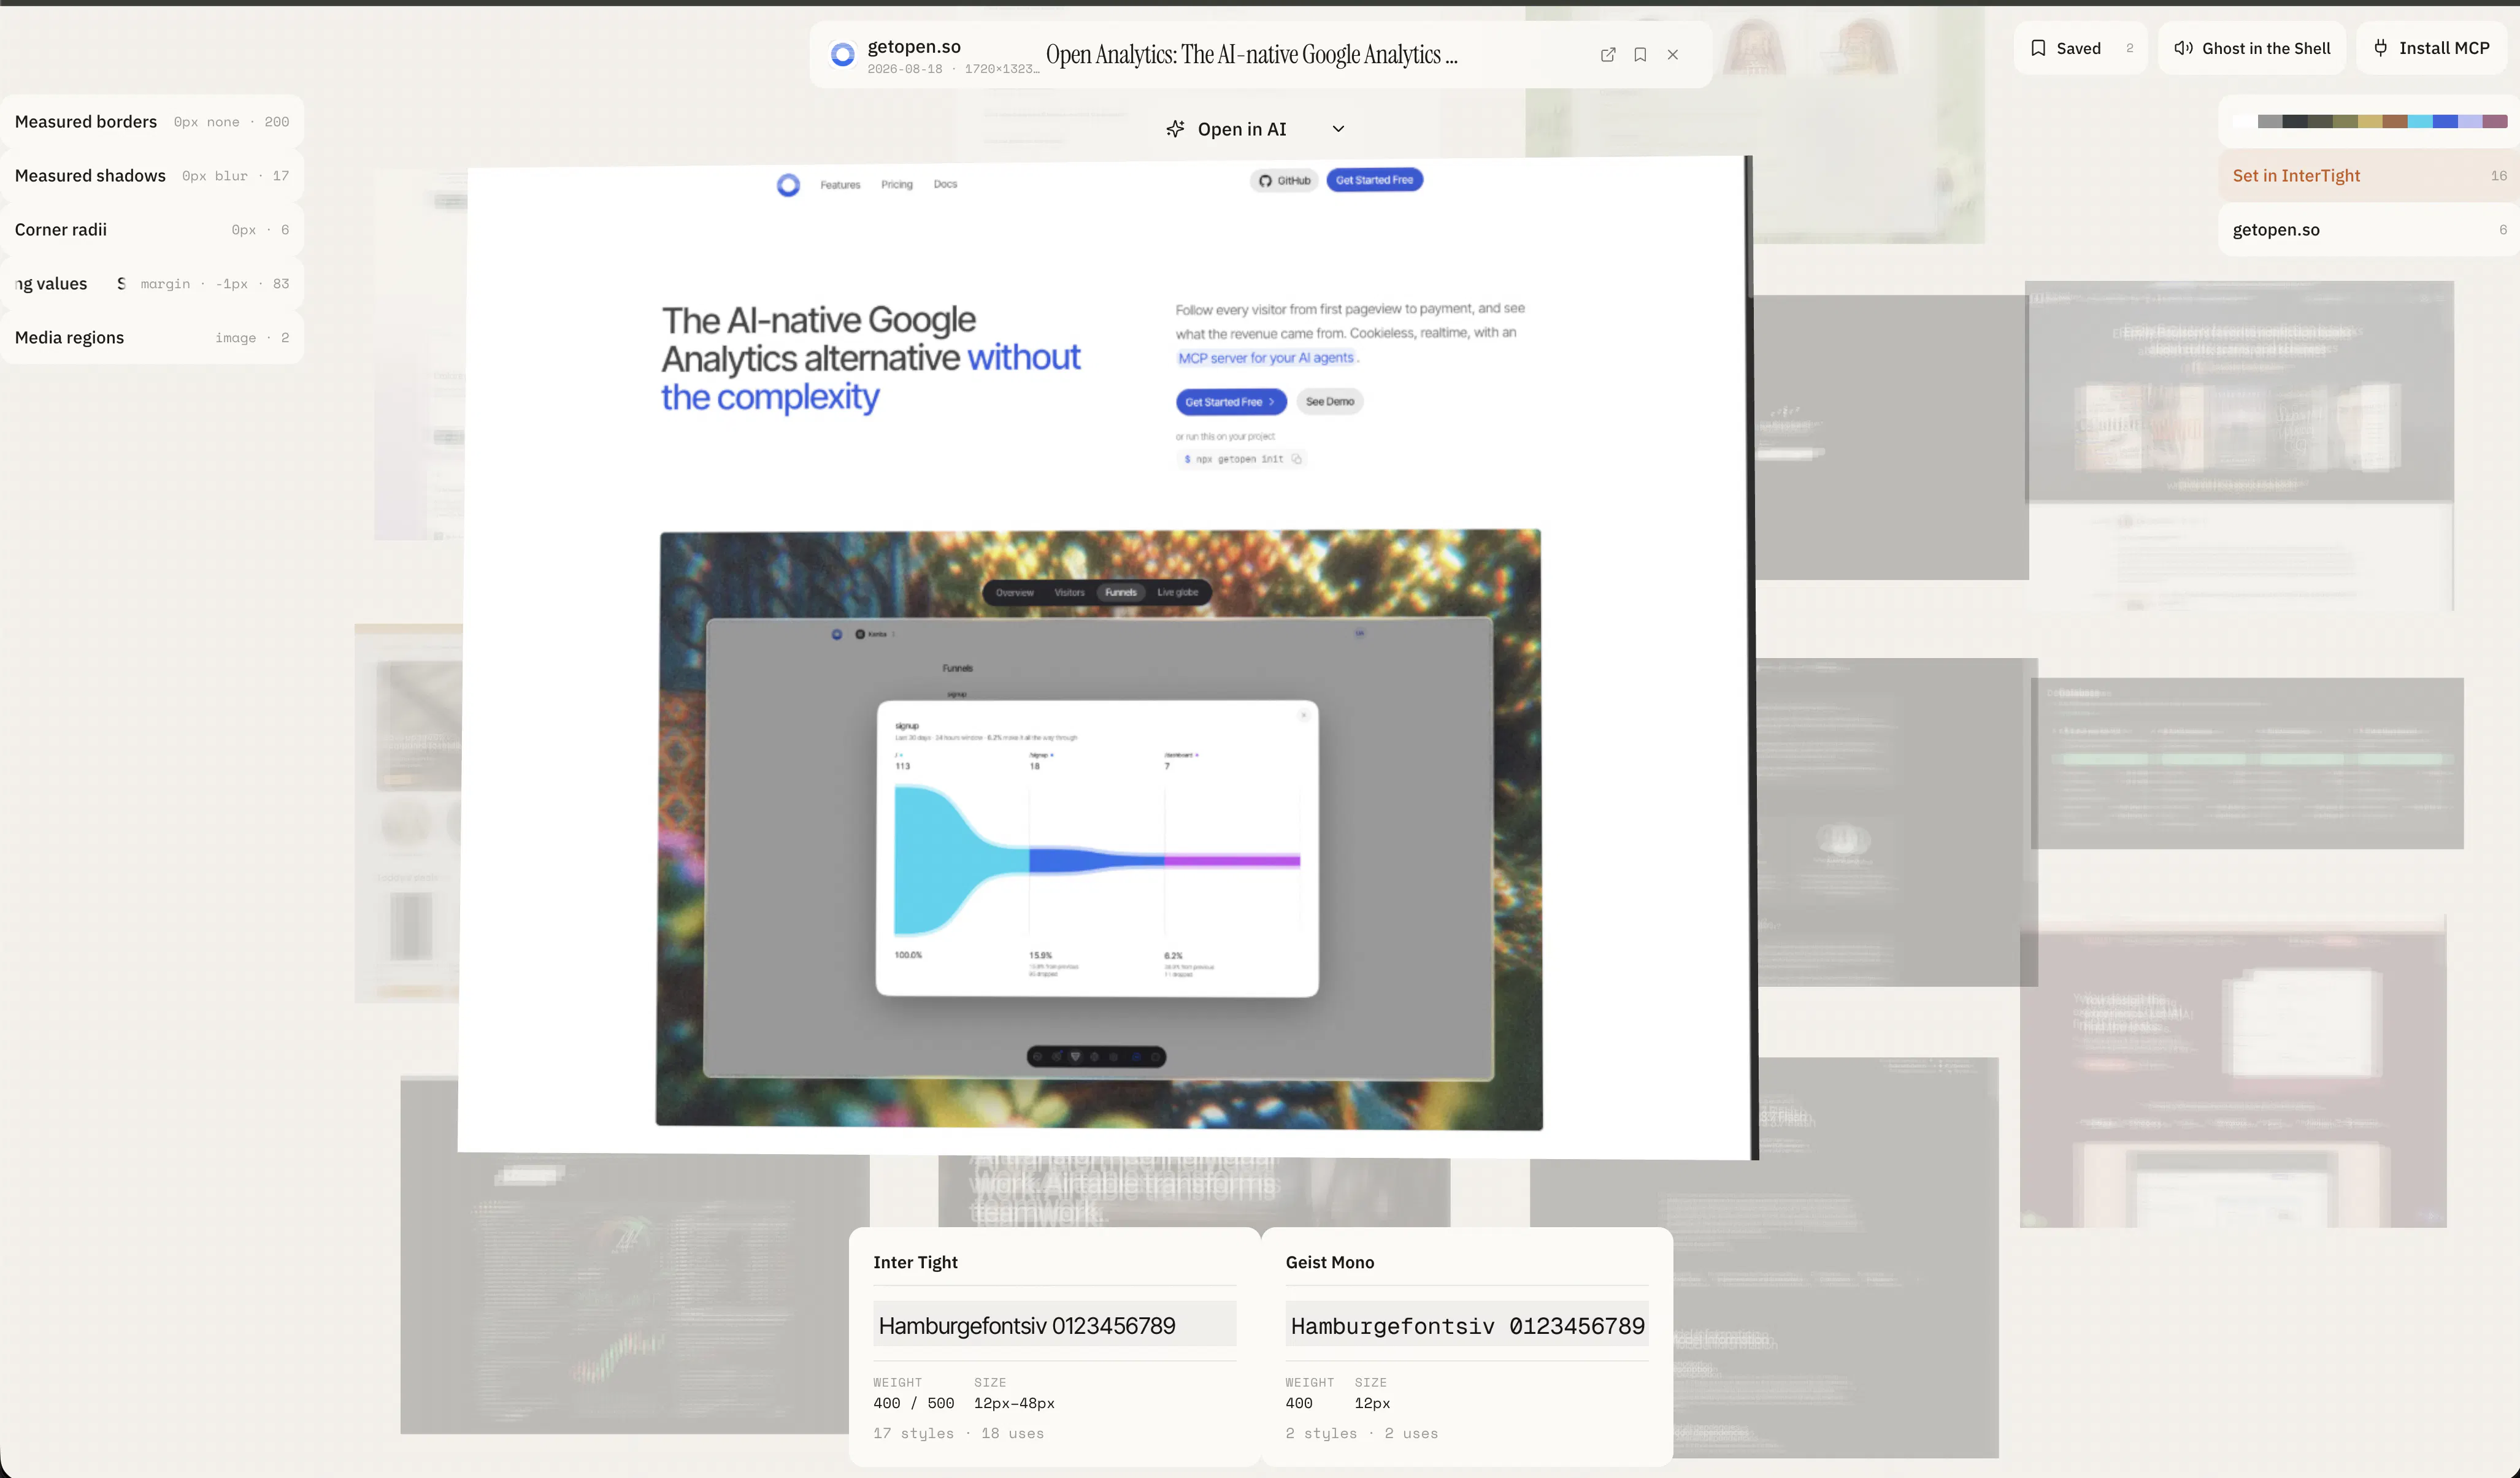
Task: Select the getopen.so row with count 6
Action: tap(2369, 230)
